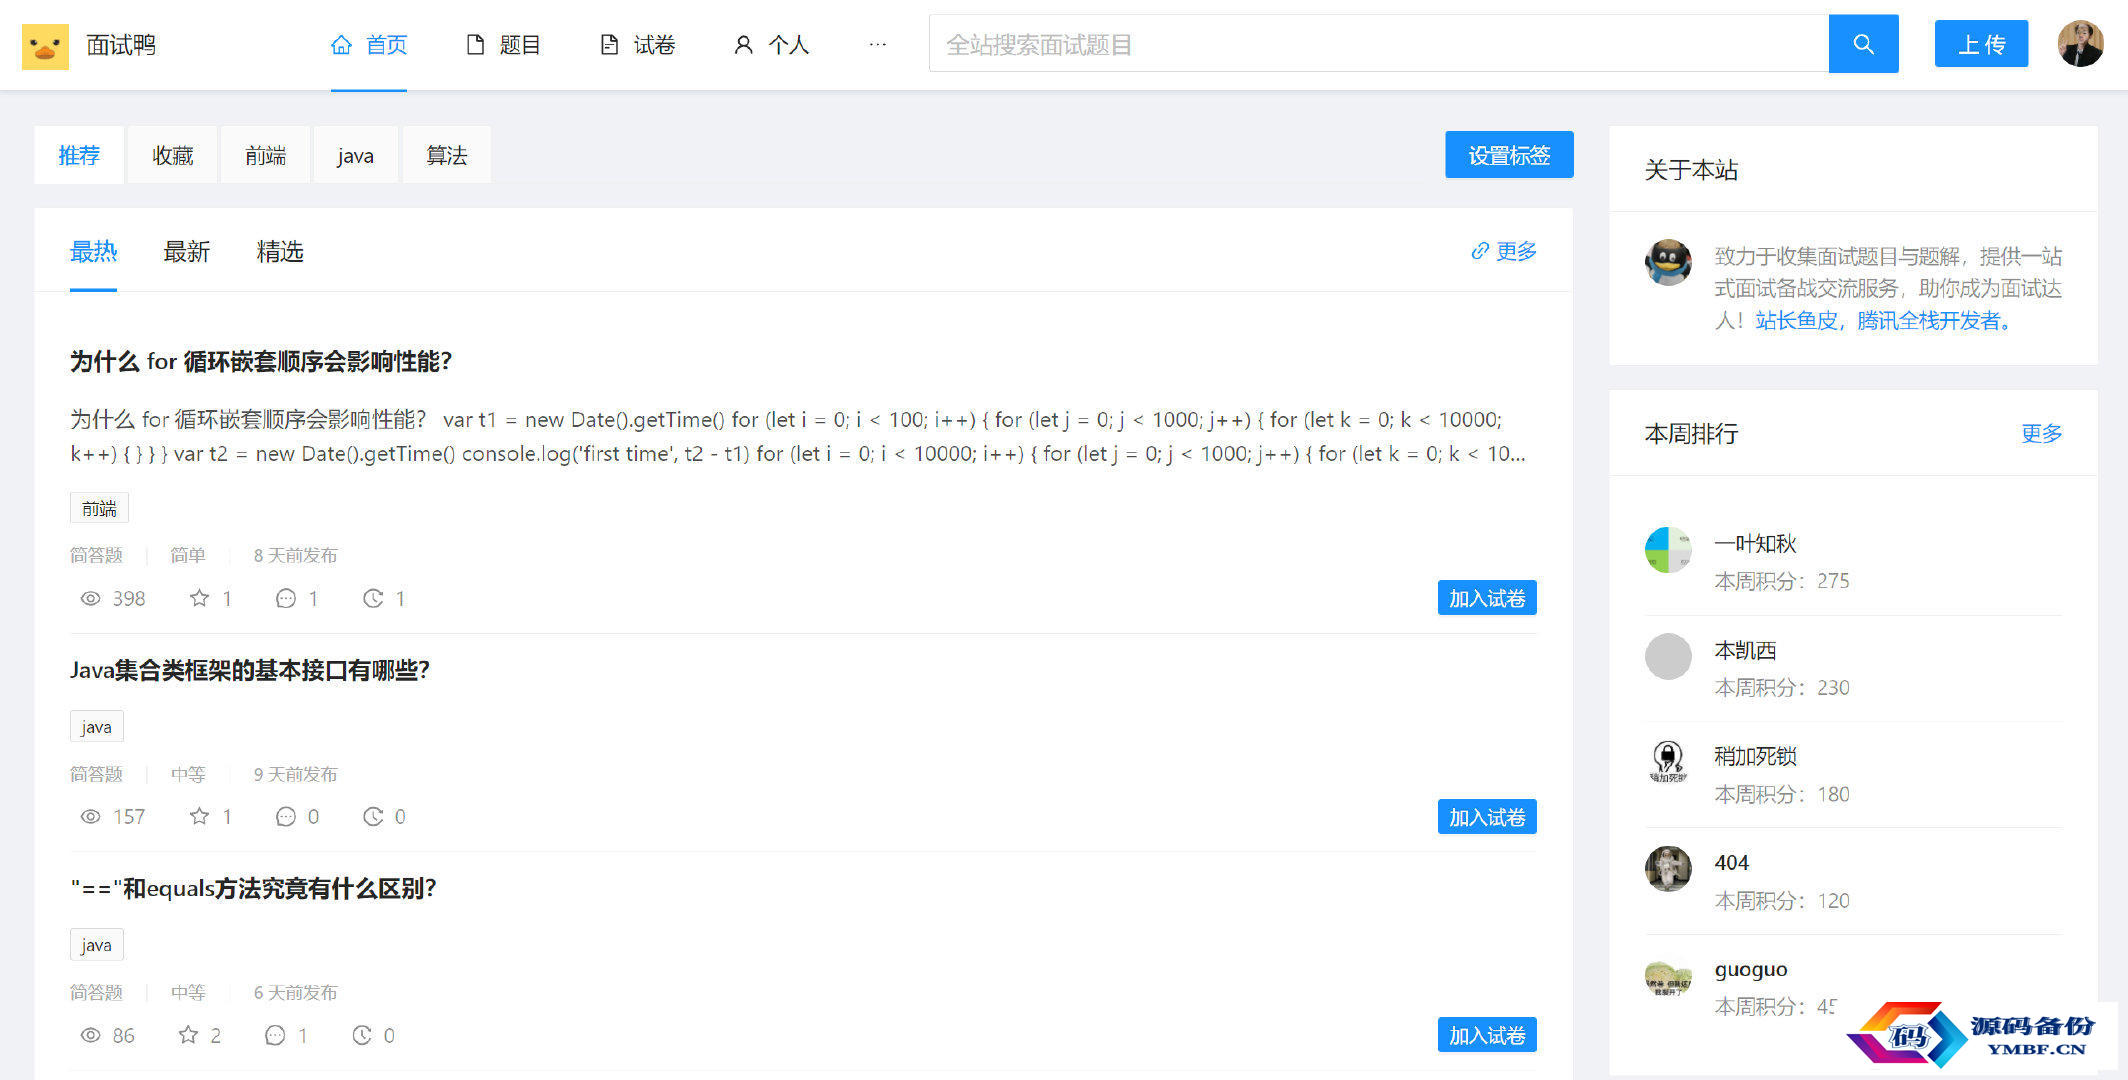The image size is (2128, 1080).
Task: Click the eye views icon showing 398
Action: pos(90,598)
